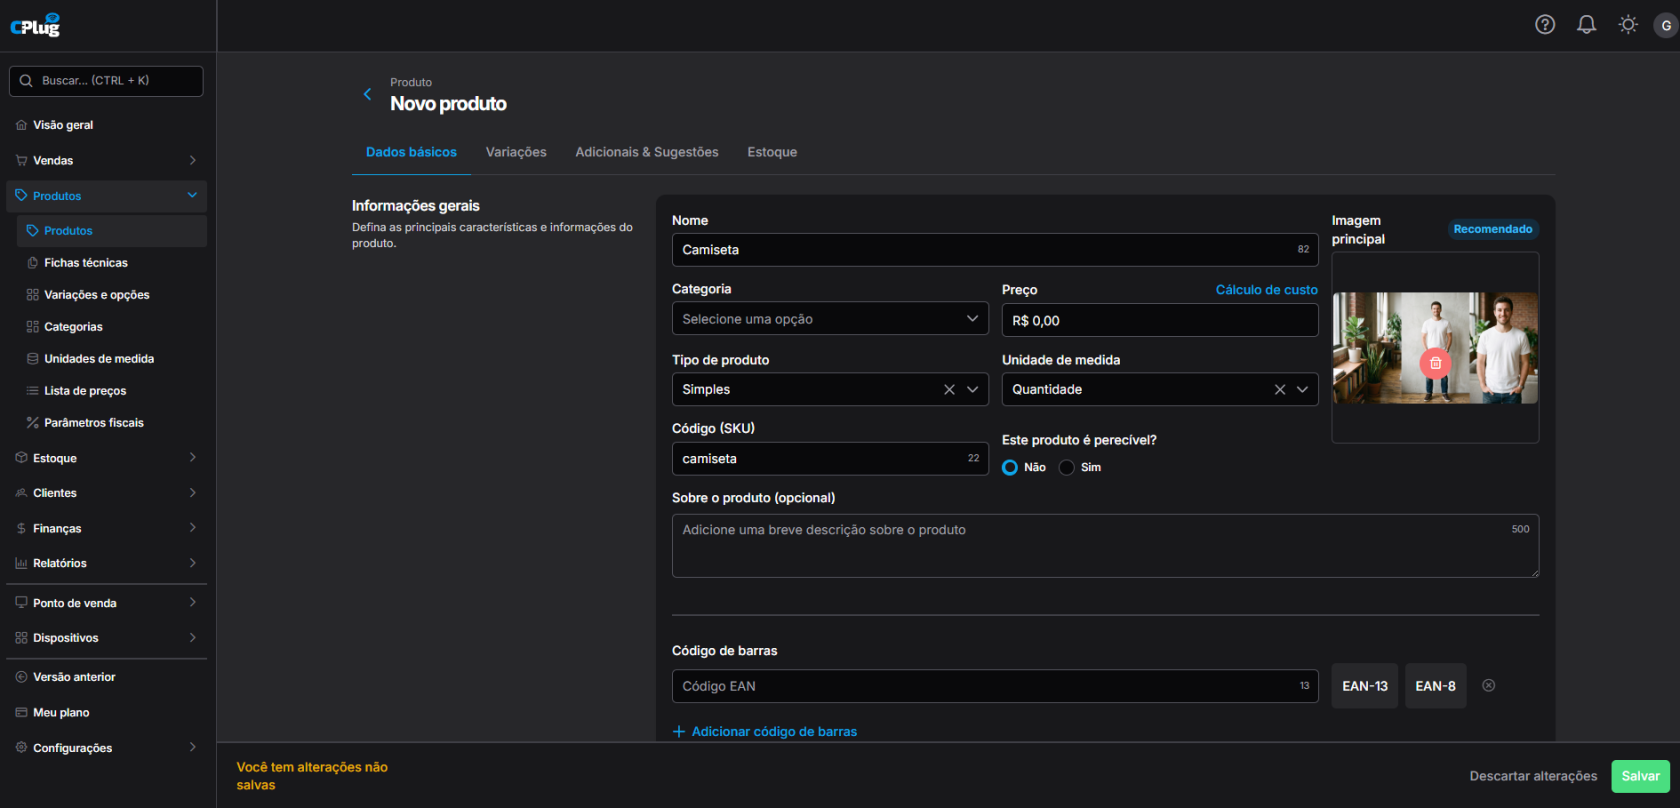
Task: Click the Parâmetros fiscais percent icon
Action: click(33, 423)
